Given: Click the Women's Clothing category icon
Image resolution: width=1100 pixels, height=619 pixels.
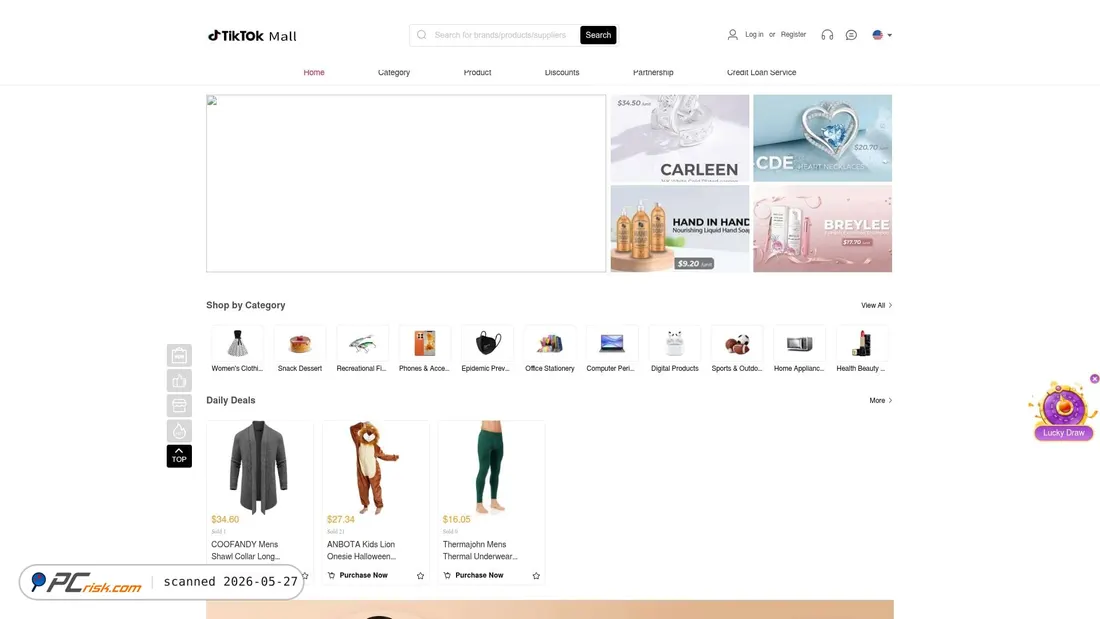Looking at the screenshot, I should pos(237,343).
